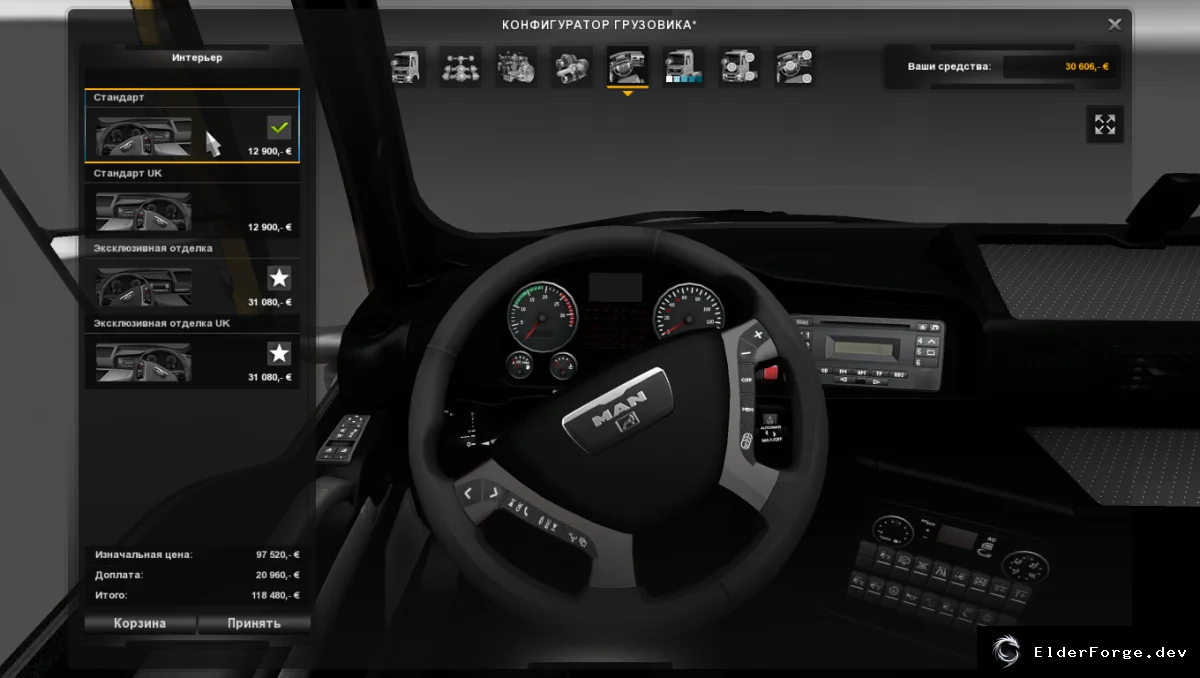Click the star icon on Эксклюзивная отделка
This screenshot has width=1200, height=678.
pyautogui.click(x=279, y=277)
